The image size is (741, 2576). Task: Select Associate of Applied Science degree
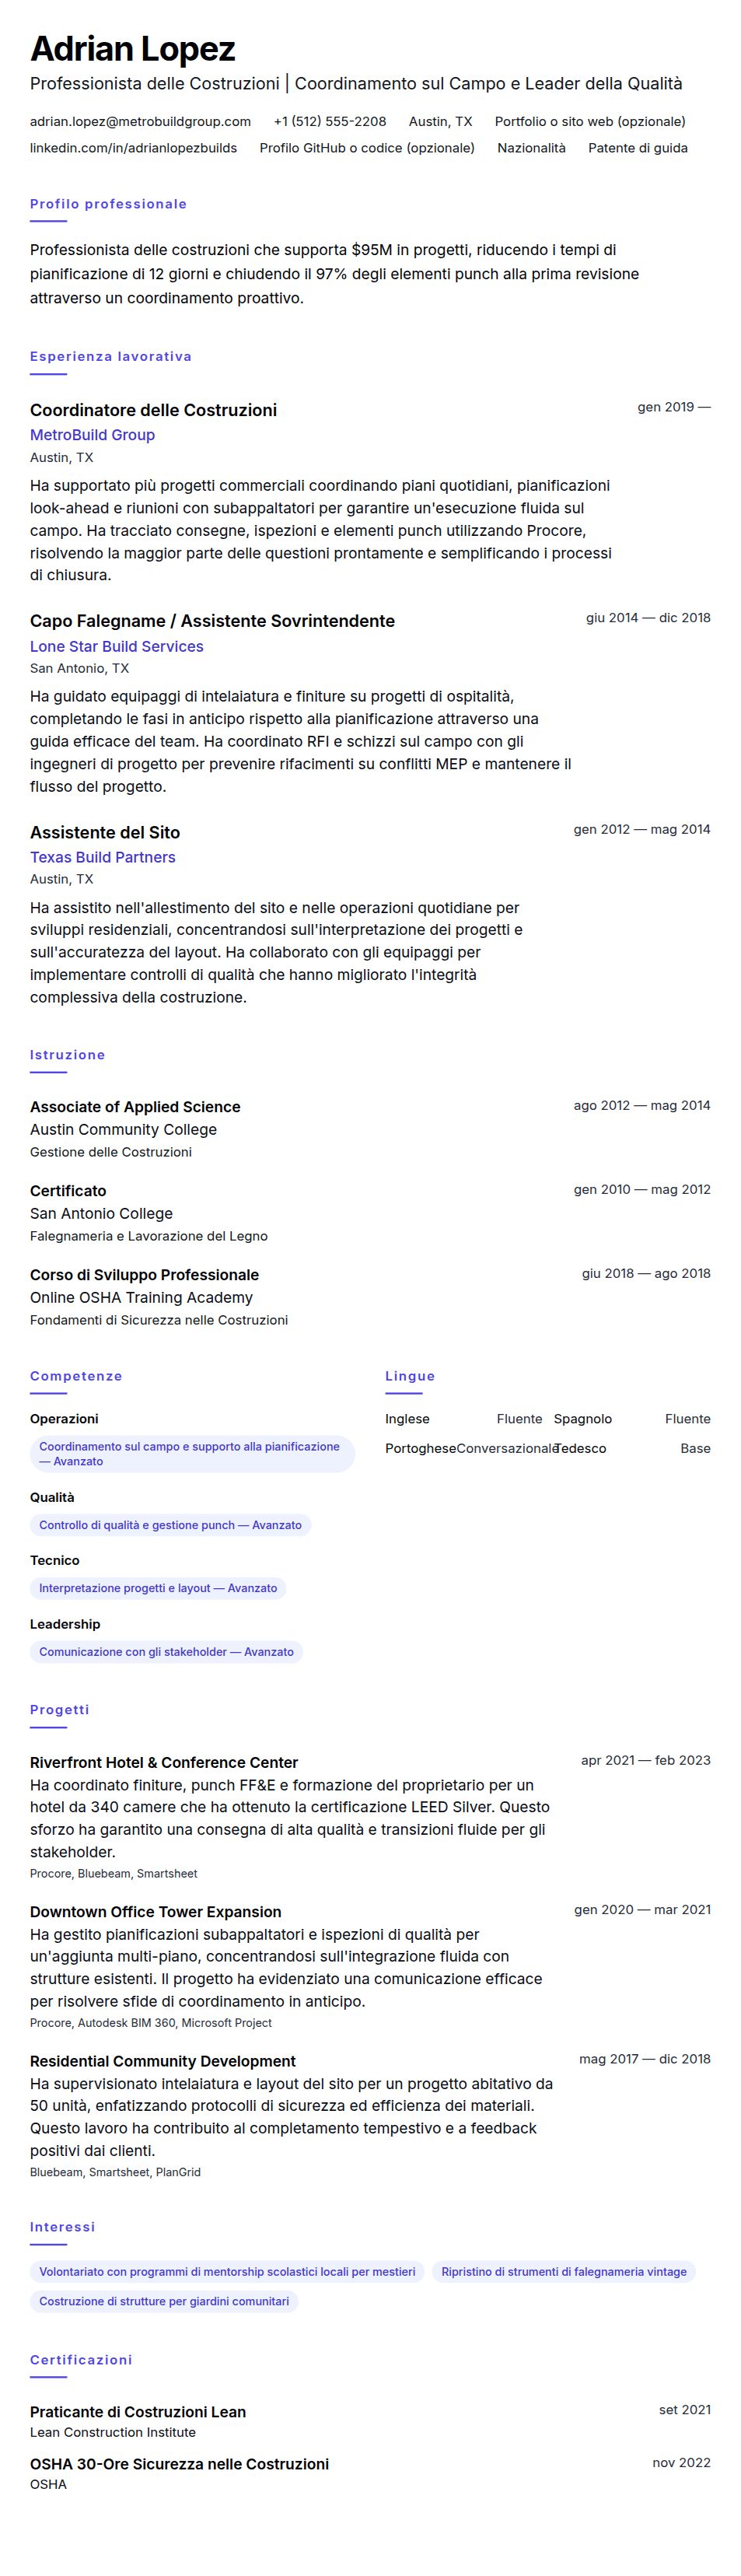tap(135, 1107)
